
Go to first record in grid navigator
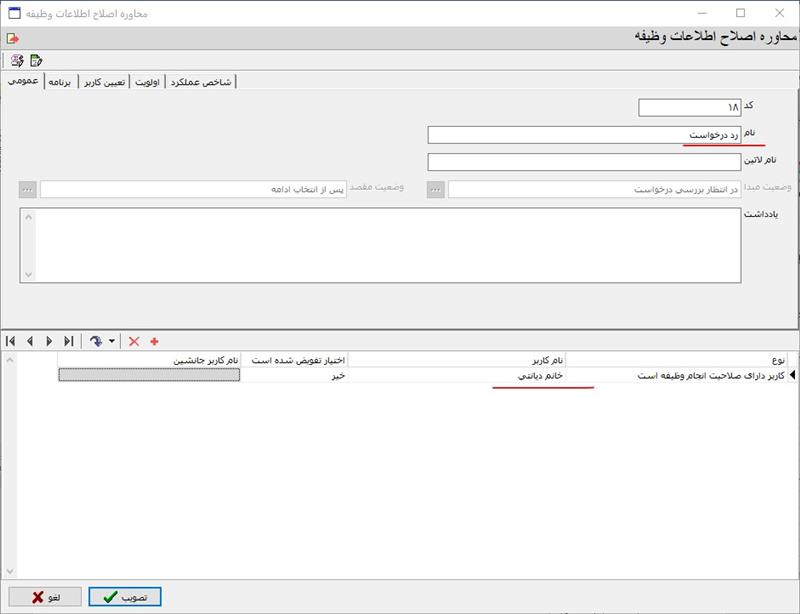[x=11, y=341]
